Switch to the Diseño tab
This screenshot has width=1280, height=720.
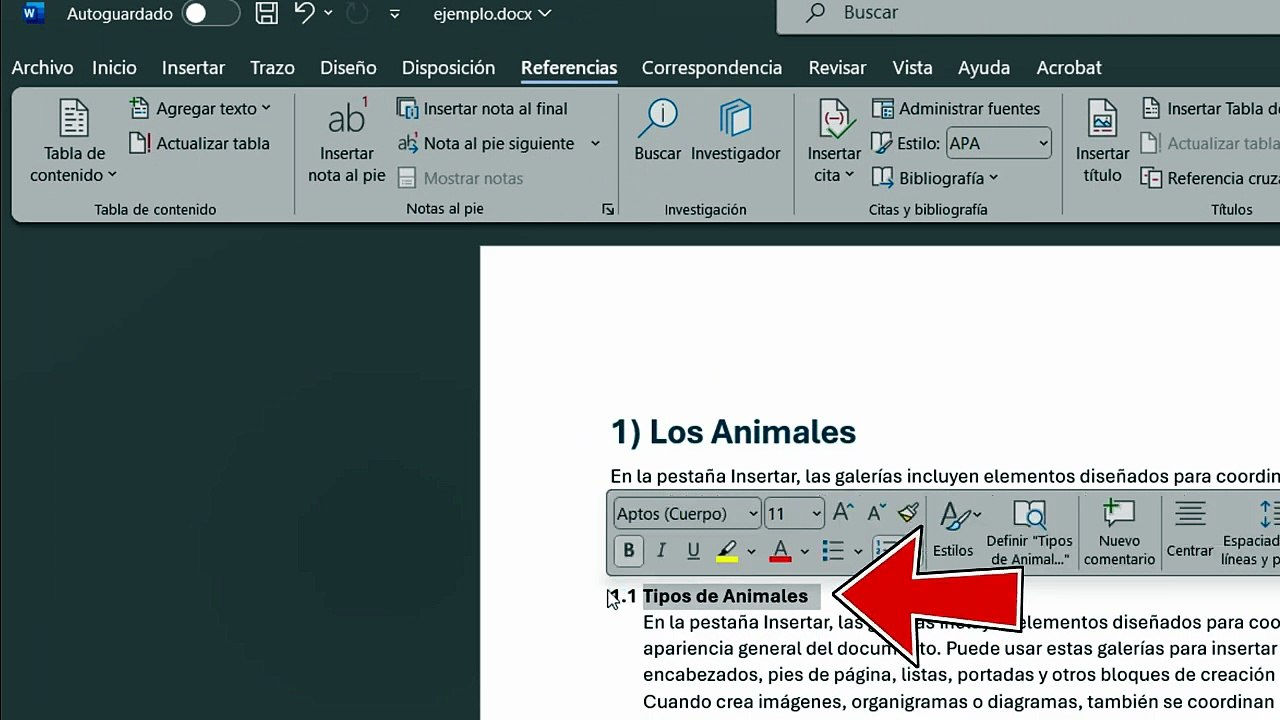coord(348,68)
